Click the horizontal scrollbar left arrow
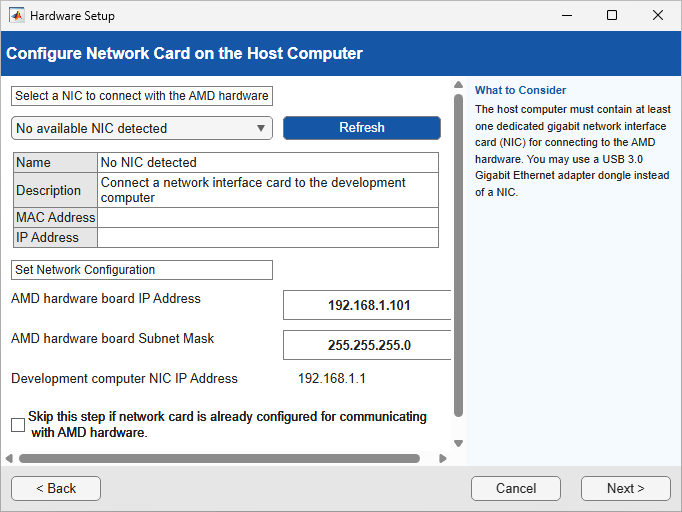Screen dimensions: 682x512 (9, 458)
